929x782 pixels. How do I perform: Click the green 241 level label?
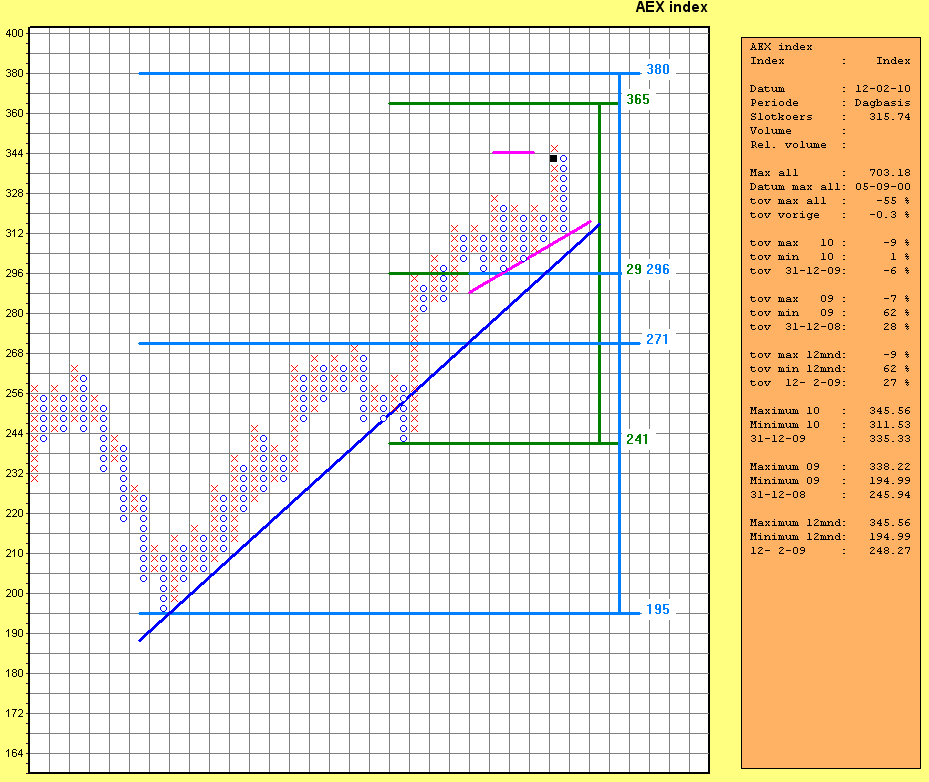pos(637,439)
